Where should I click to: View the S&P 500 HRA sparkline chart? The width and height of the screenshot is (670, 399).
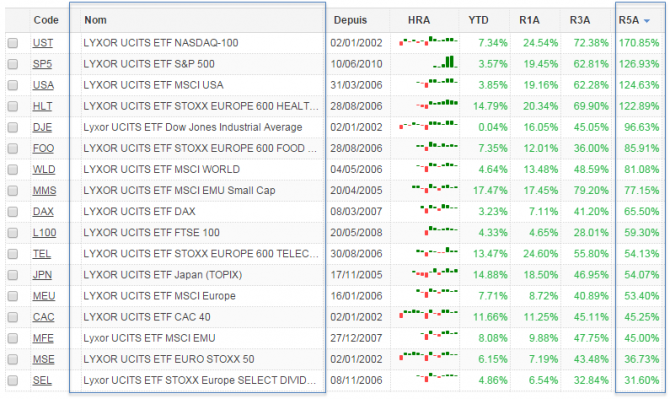pyautogui.click(x=445, y=62)
